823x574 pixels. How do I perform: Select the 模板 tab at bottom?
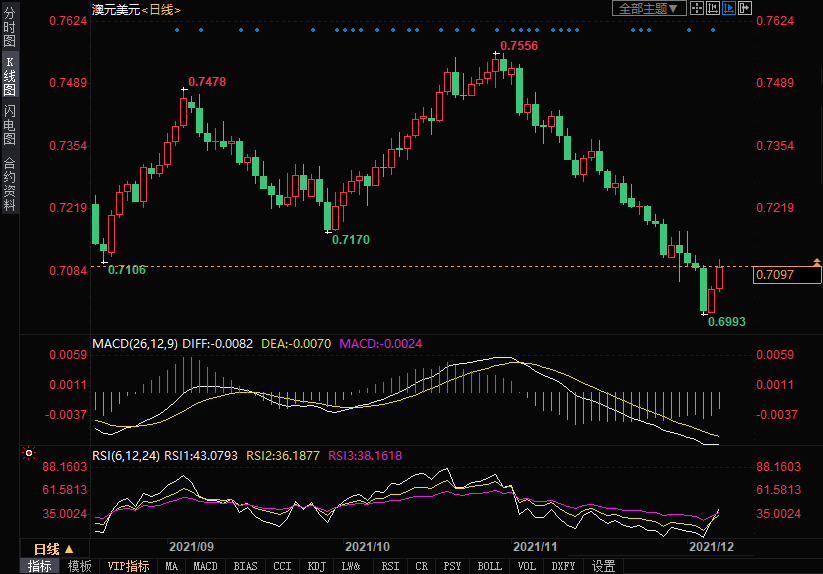79,566
